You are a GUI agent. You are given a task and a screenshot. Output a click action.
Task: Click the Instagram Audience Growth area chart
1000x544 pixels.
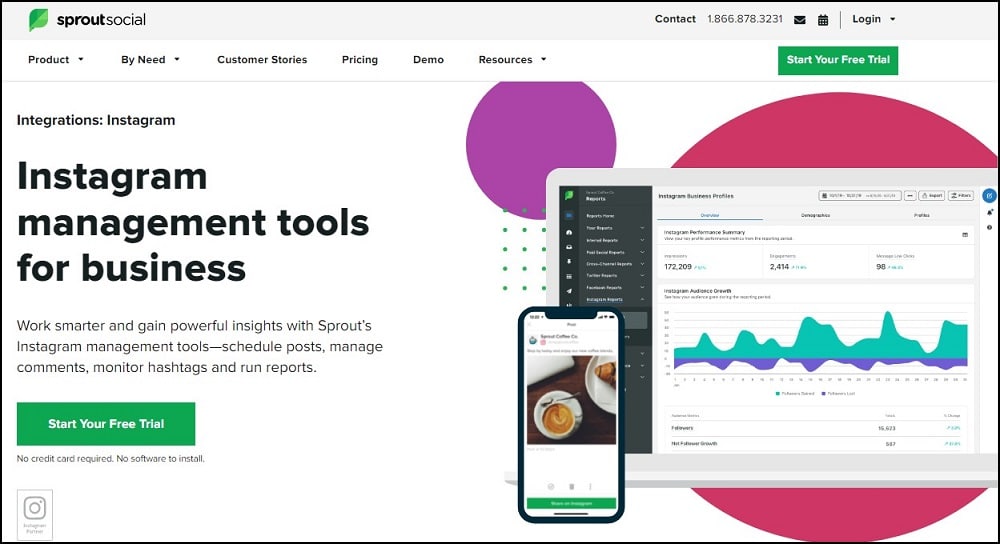click(821, 343)
